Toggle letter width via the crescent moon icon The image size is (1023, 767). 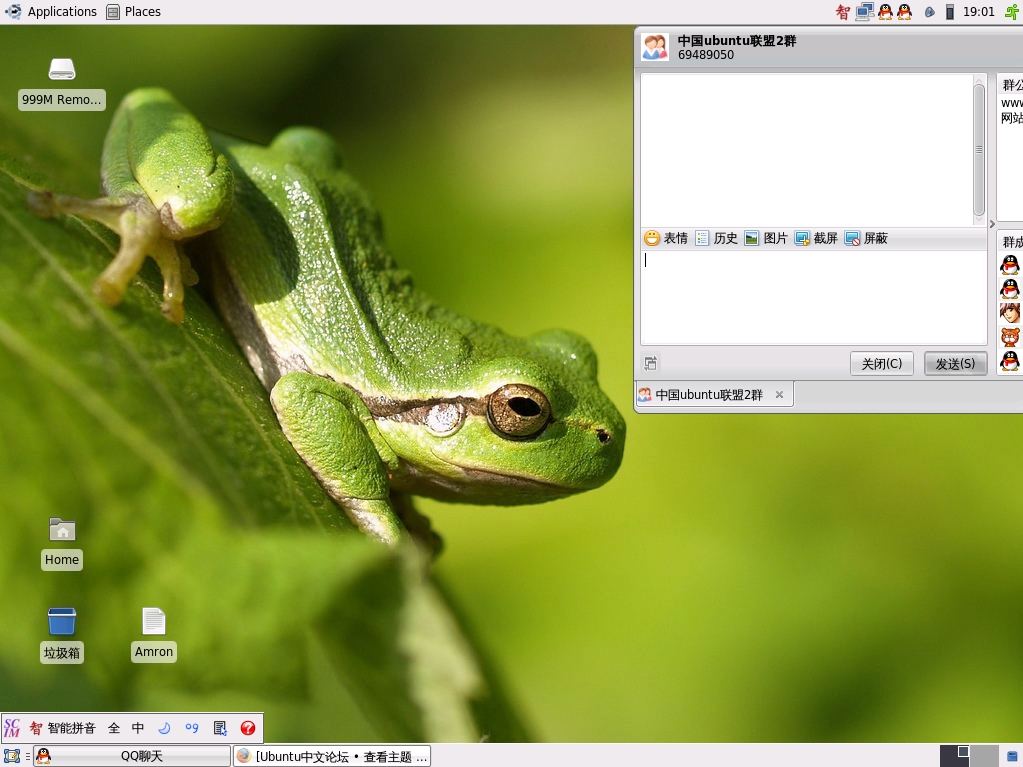click(x=164, y=728)
